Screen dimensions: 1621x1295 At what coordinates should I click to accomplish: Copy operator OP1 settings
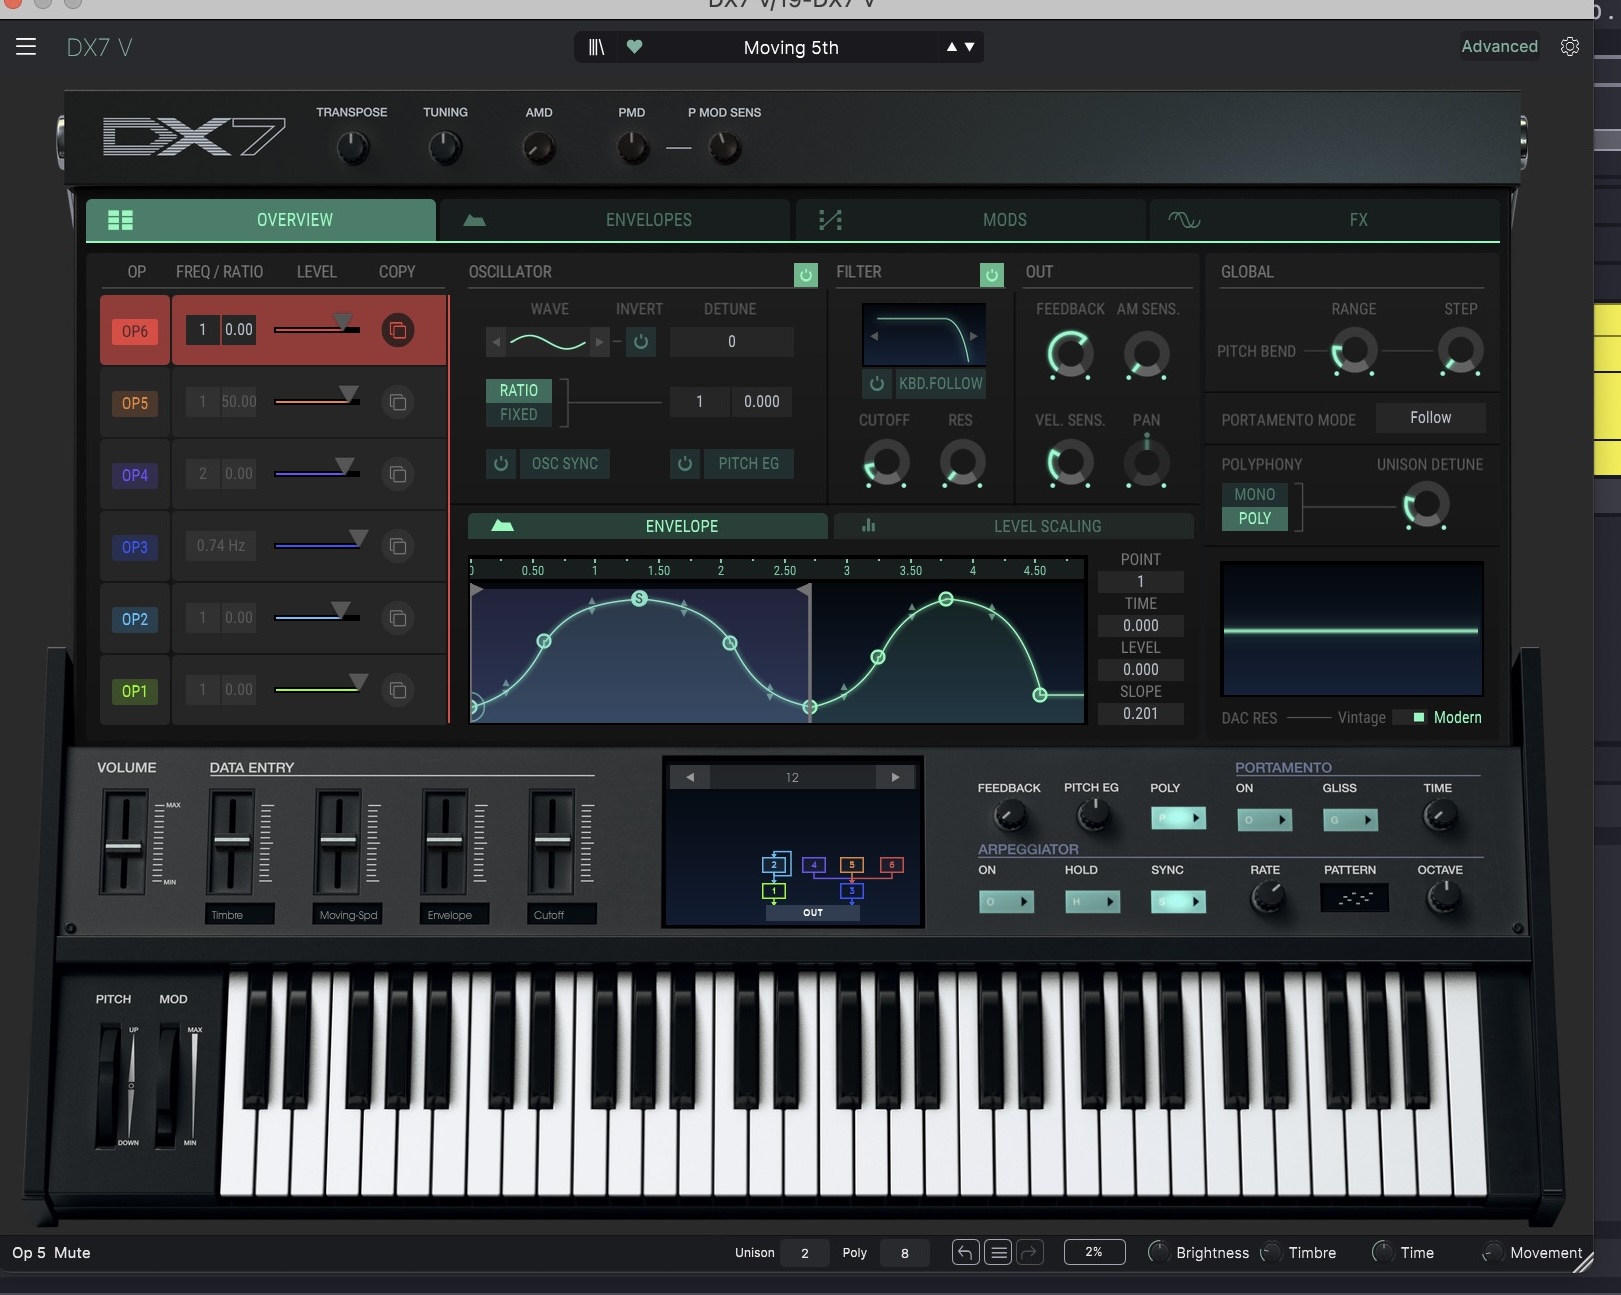coord(397,690)
